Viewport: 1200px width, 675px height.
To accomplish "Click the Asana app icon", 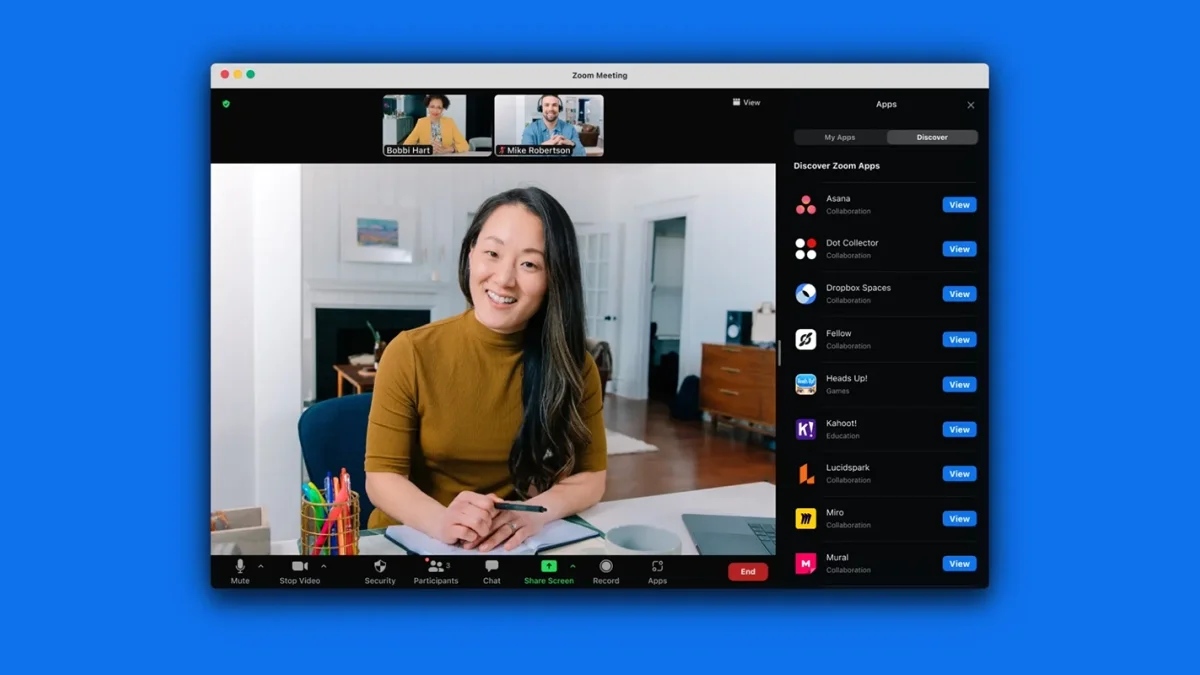I will click(806, 205).
